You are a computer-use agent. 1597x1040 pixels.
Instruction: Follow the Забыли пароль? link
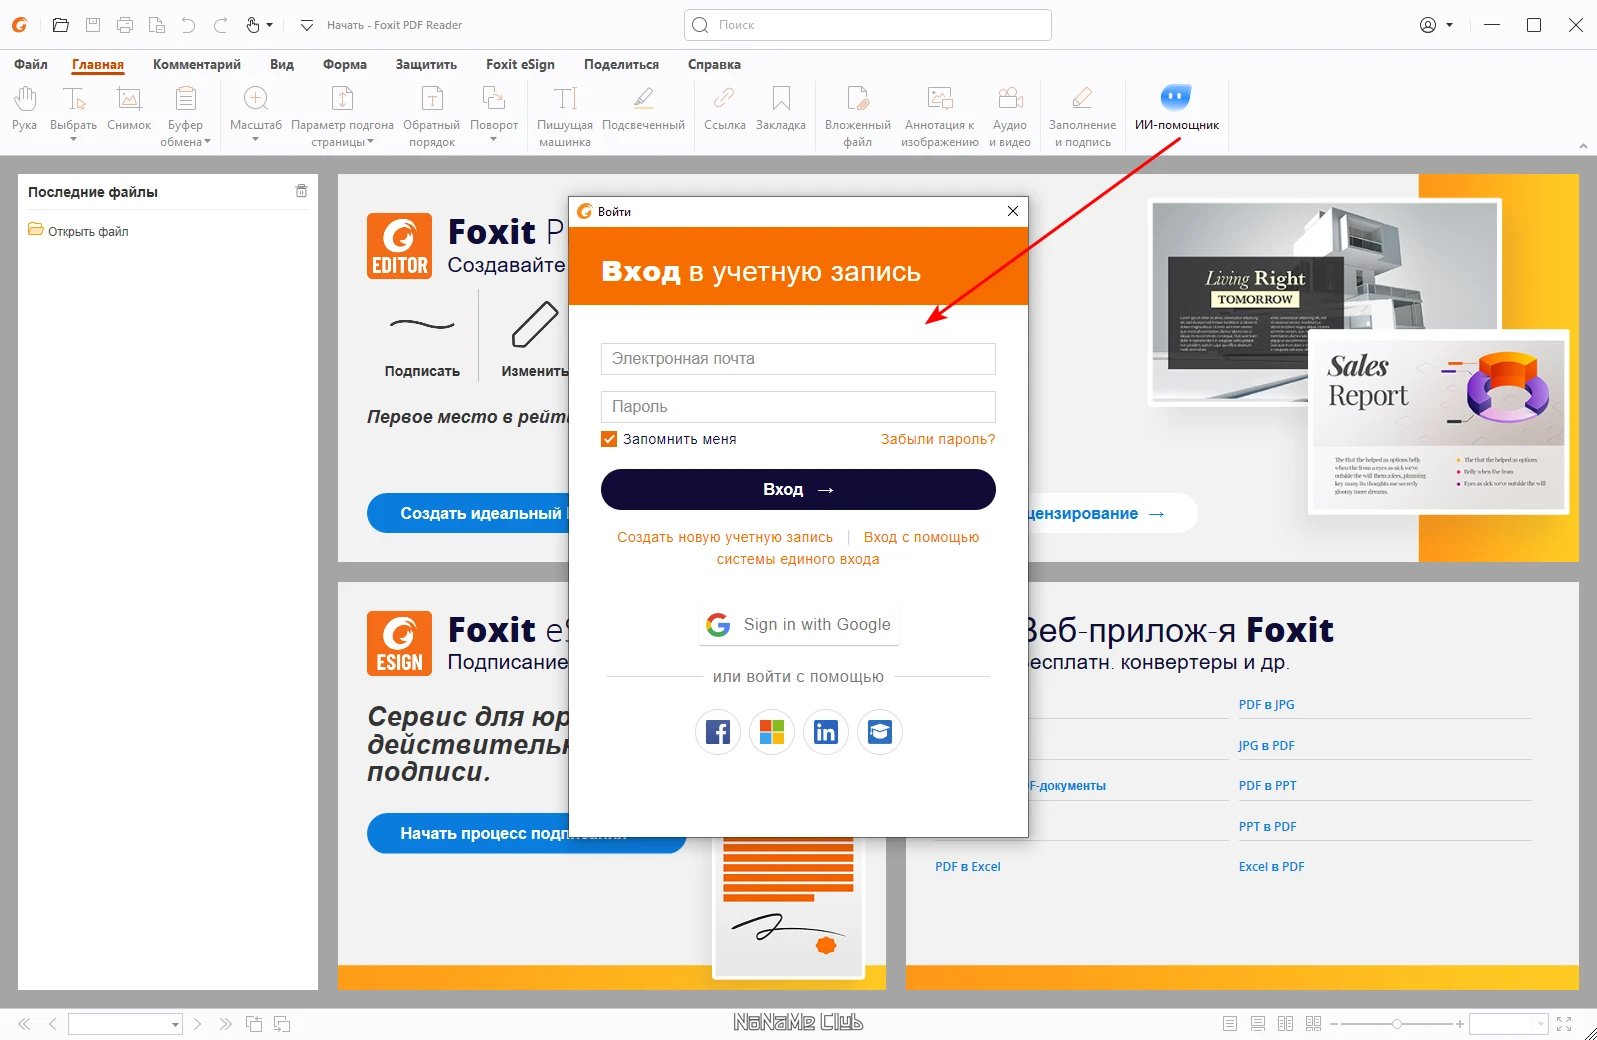[938, 439]
